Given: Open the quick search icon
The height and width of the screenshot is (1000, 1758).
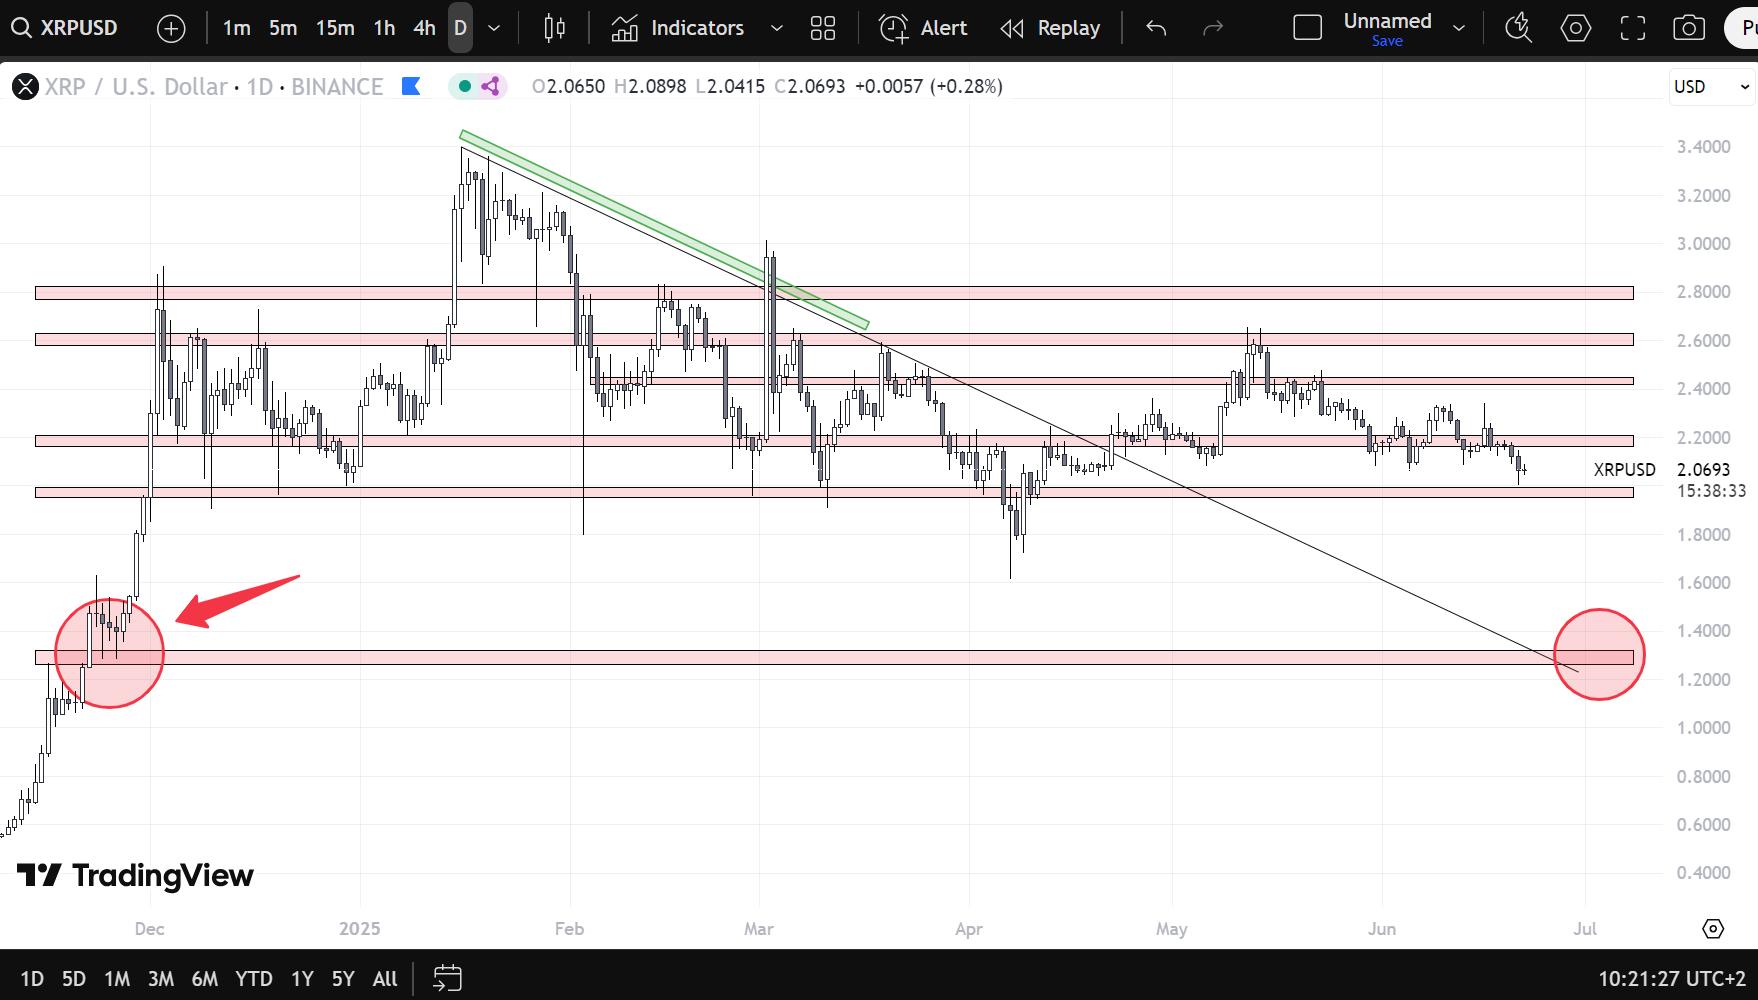Looking at the screenshot, I should click(x=1519, y=28).
